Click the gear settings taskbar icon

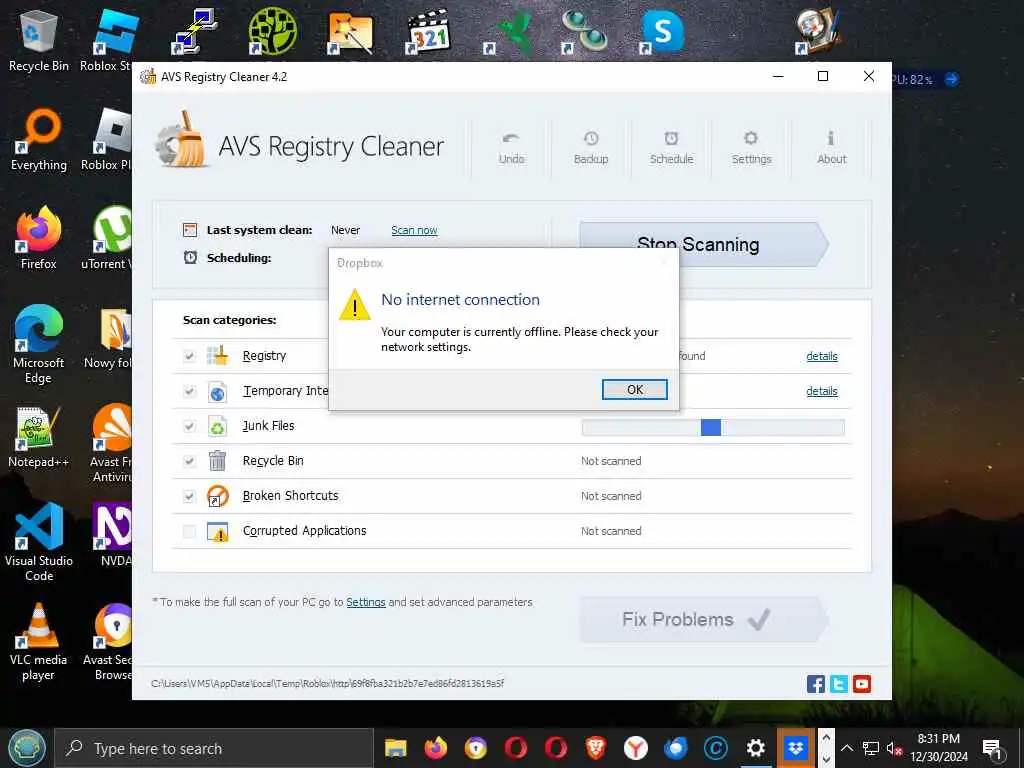(x=756, y=748)
